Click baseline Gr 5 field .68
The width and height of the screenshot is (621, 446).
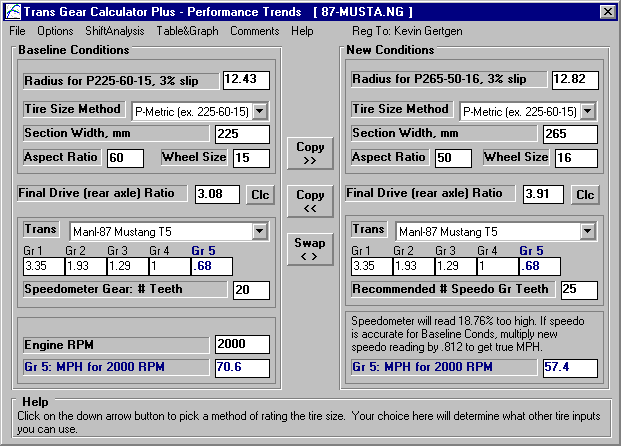(x=212, y=266)
